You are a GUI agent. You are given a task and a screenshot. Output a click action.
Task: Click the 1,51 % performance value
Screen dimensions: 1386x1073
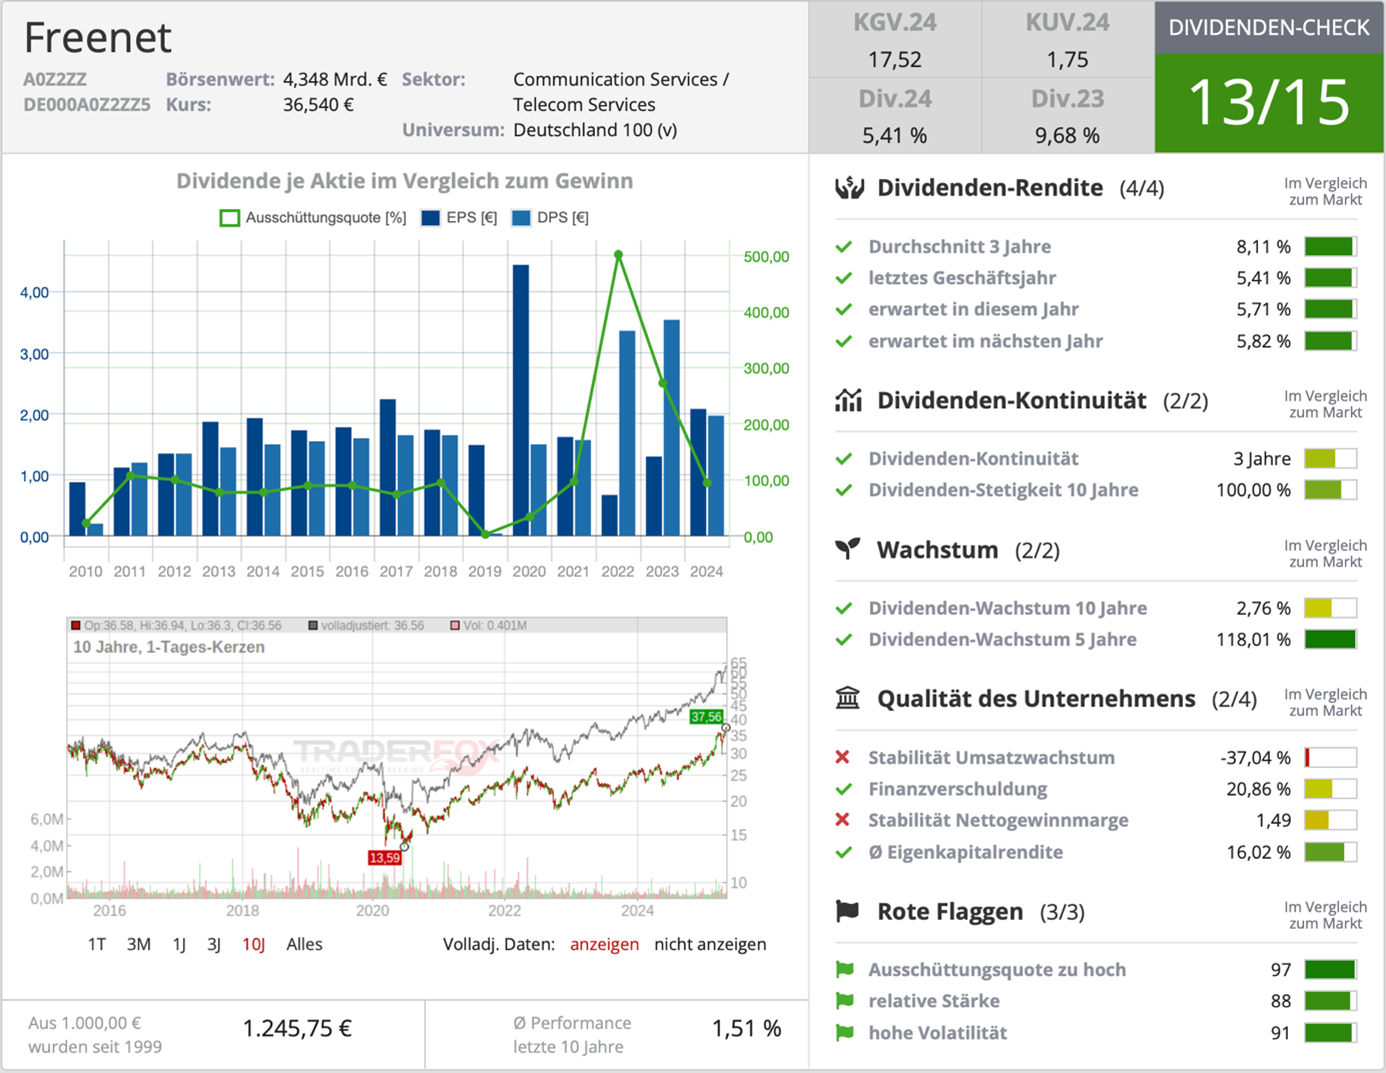click(746, 1028)
